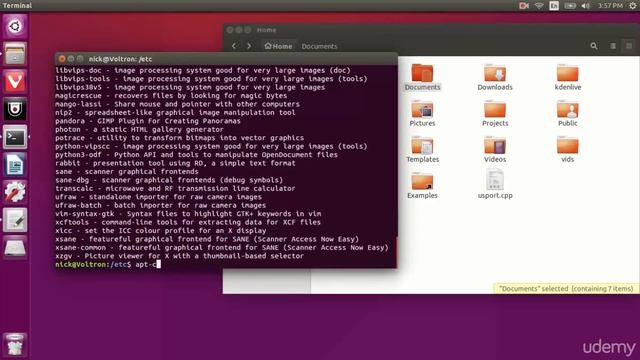
Task: Select the Downloads folder
Action: [x=495, y=77]
